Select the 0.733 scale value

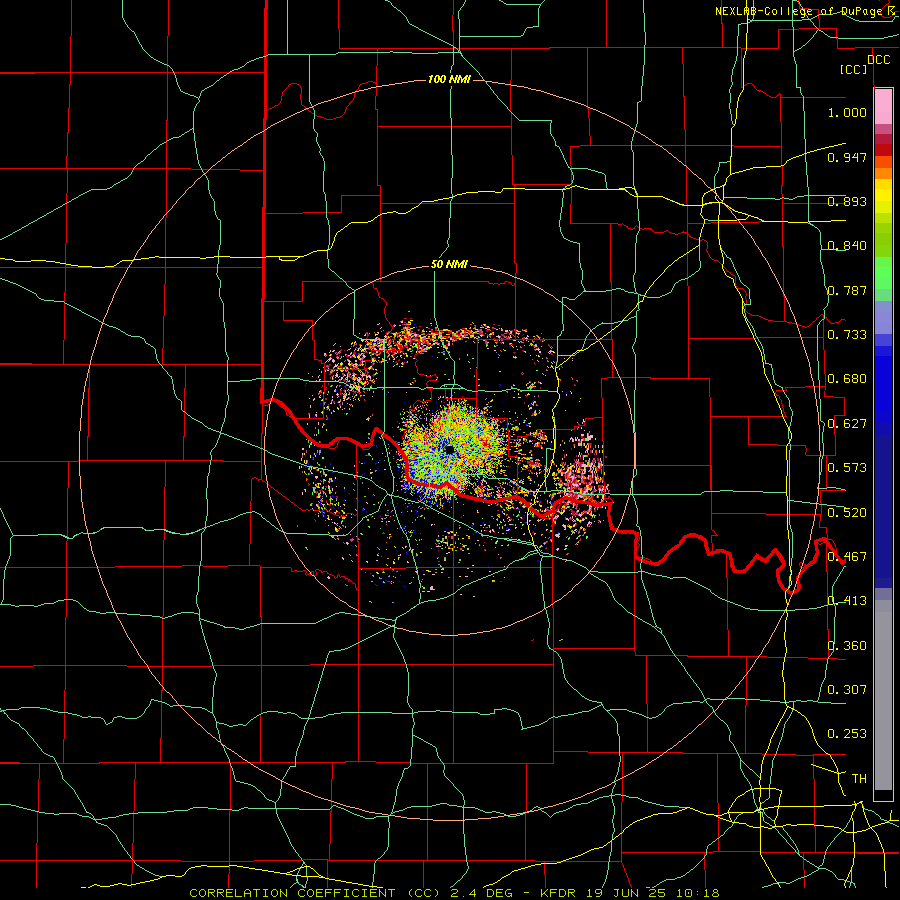point(847,335)
